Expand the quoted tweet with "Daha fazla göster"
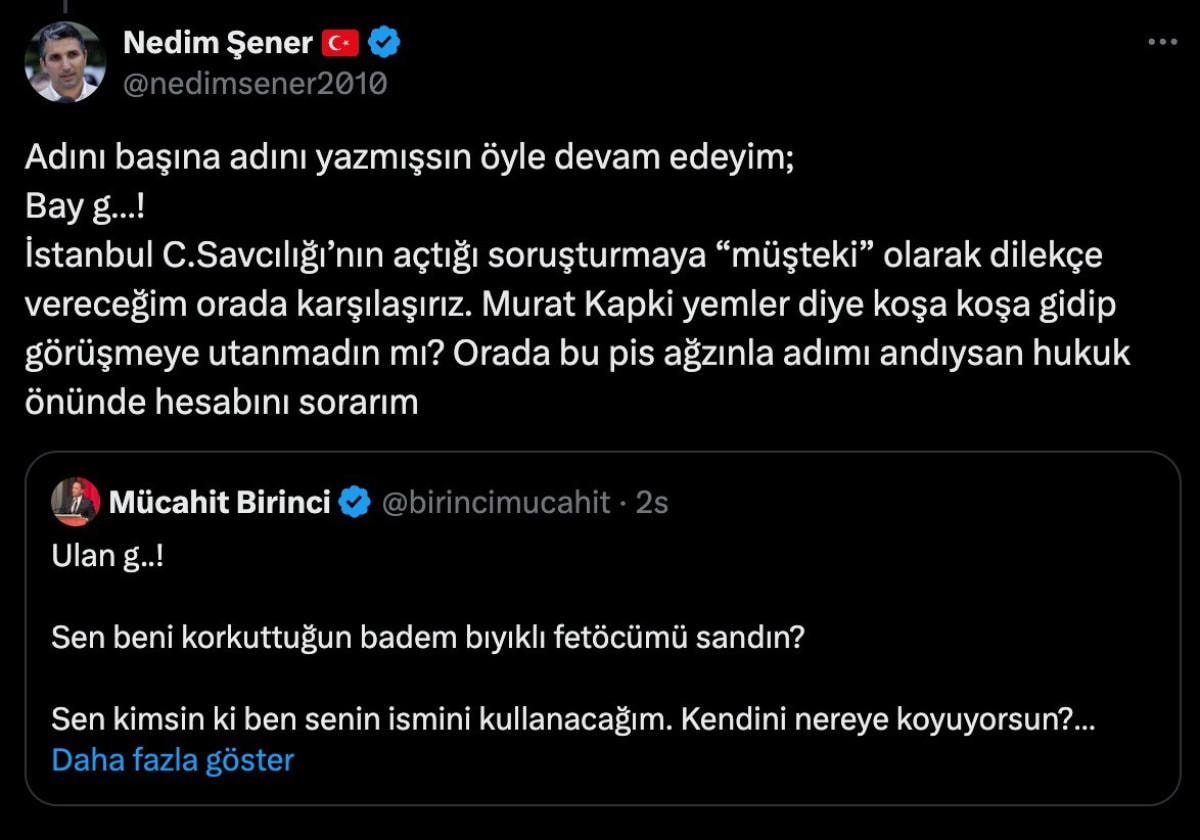Viewport: 1200px width, 840px height. (x=172, y=760)
